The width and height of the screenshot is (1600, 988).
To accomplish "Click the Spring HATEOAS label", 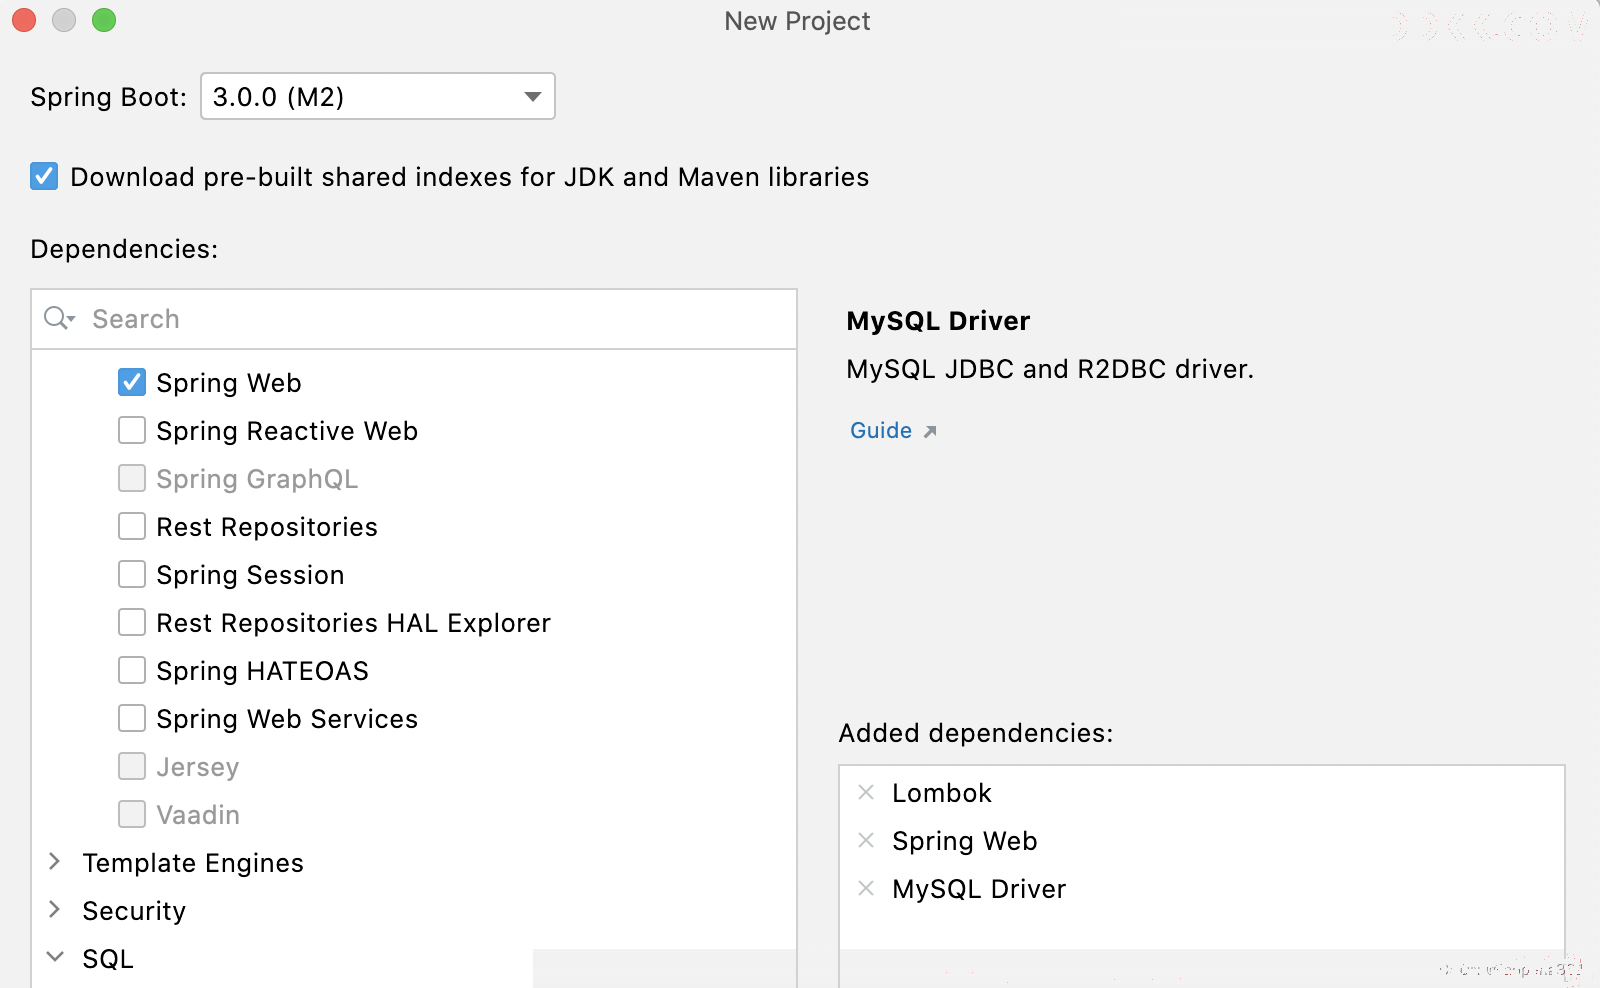I will tap(262, 671).
